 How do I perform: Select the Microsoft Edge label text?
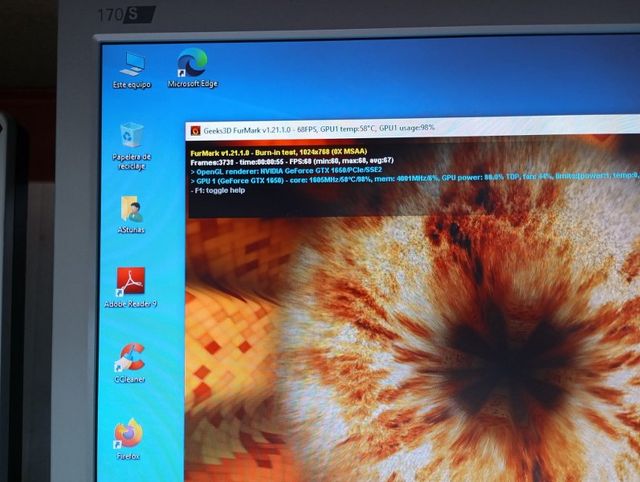pos(193,85)
